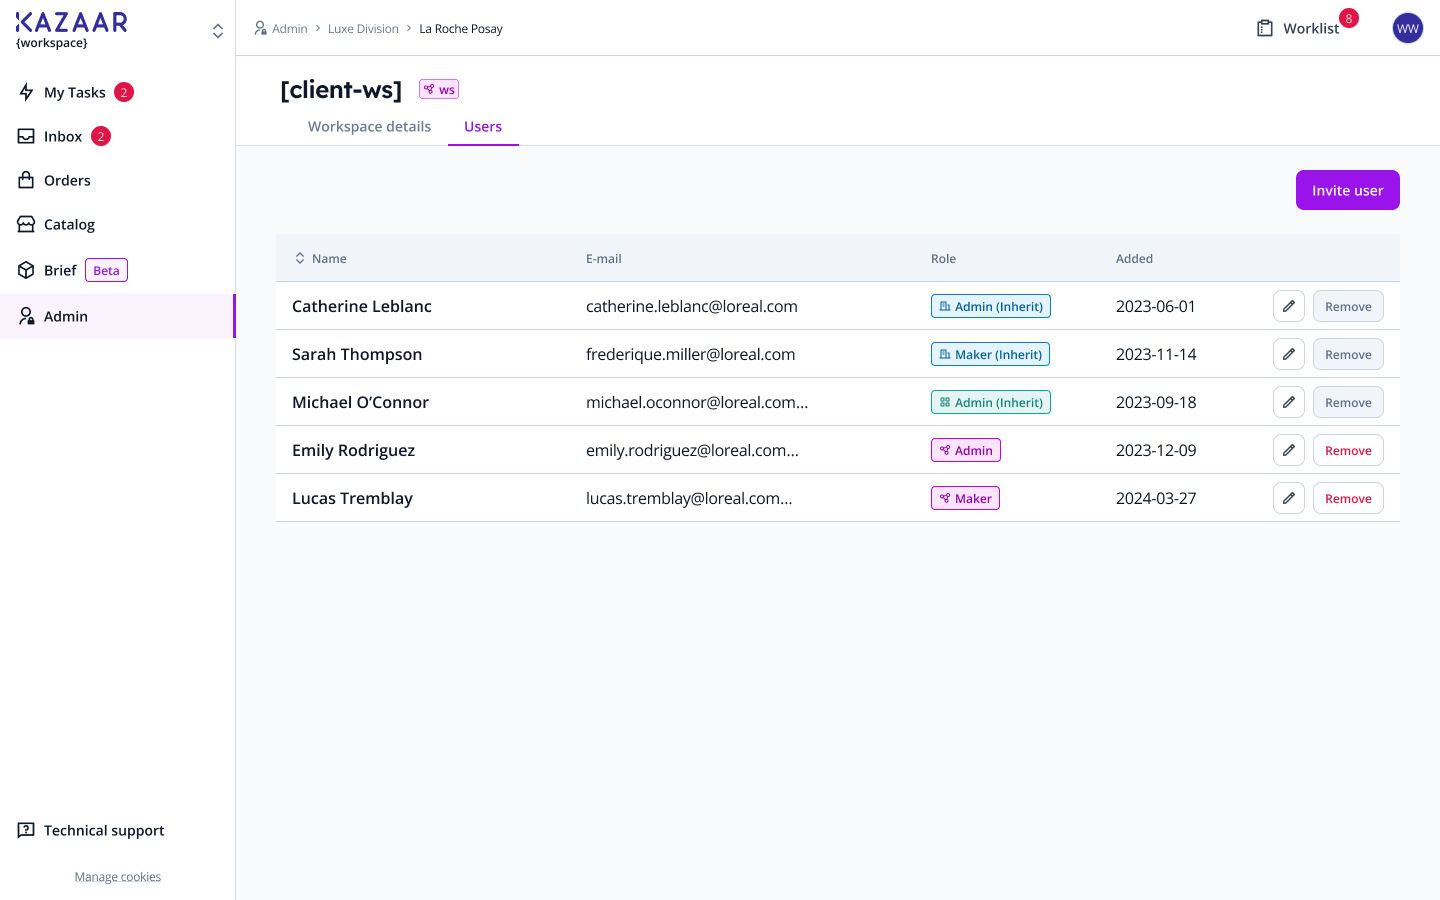1440x900 pixels.
Task: Click Remove for Michael O'Connor
Action: pos(1348,402)
